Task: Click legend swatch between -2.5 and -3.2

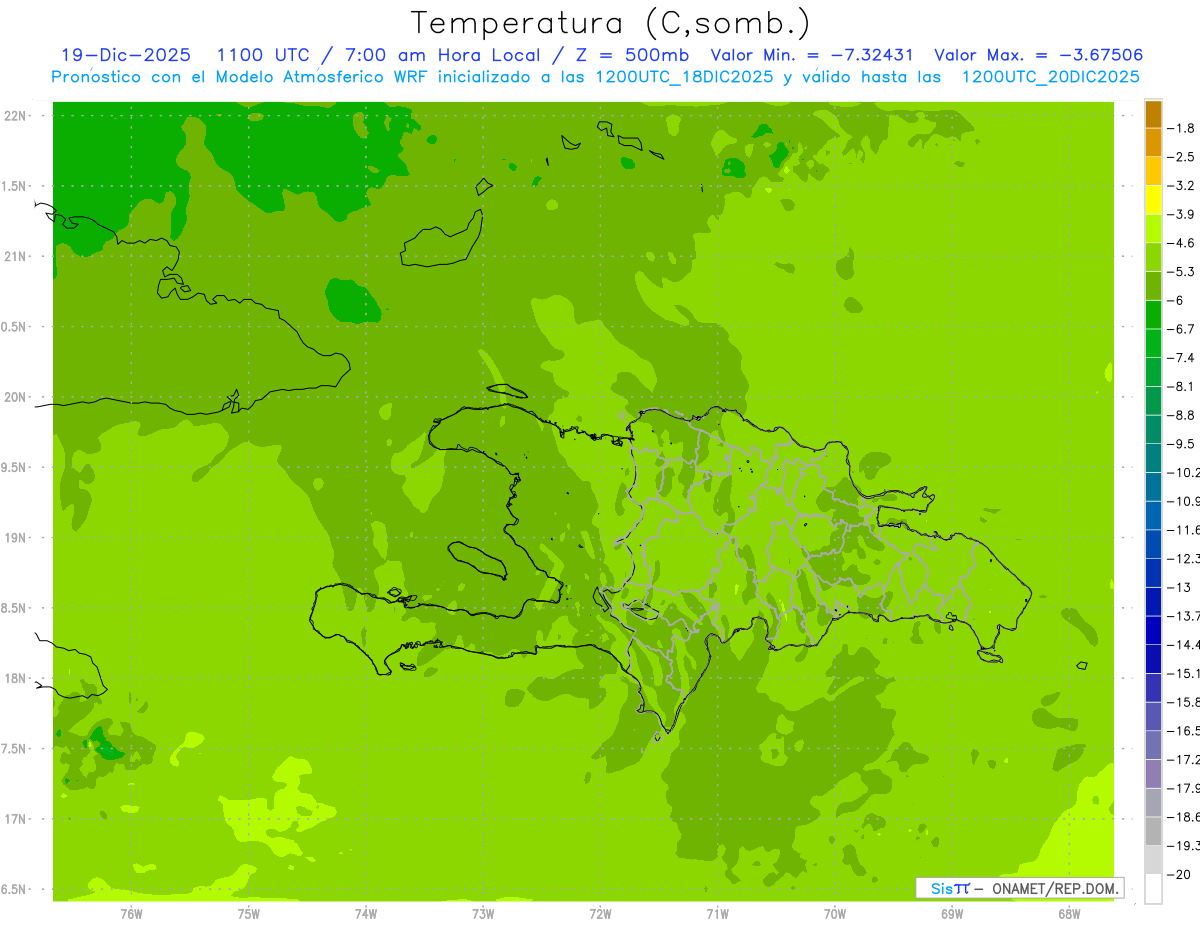Action: pos(1153,171)
